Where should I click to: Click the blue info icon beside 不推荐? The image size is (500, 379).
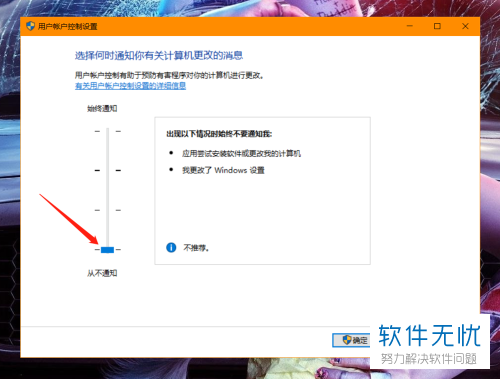(171, 247)
